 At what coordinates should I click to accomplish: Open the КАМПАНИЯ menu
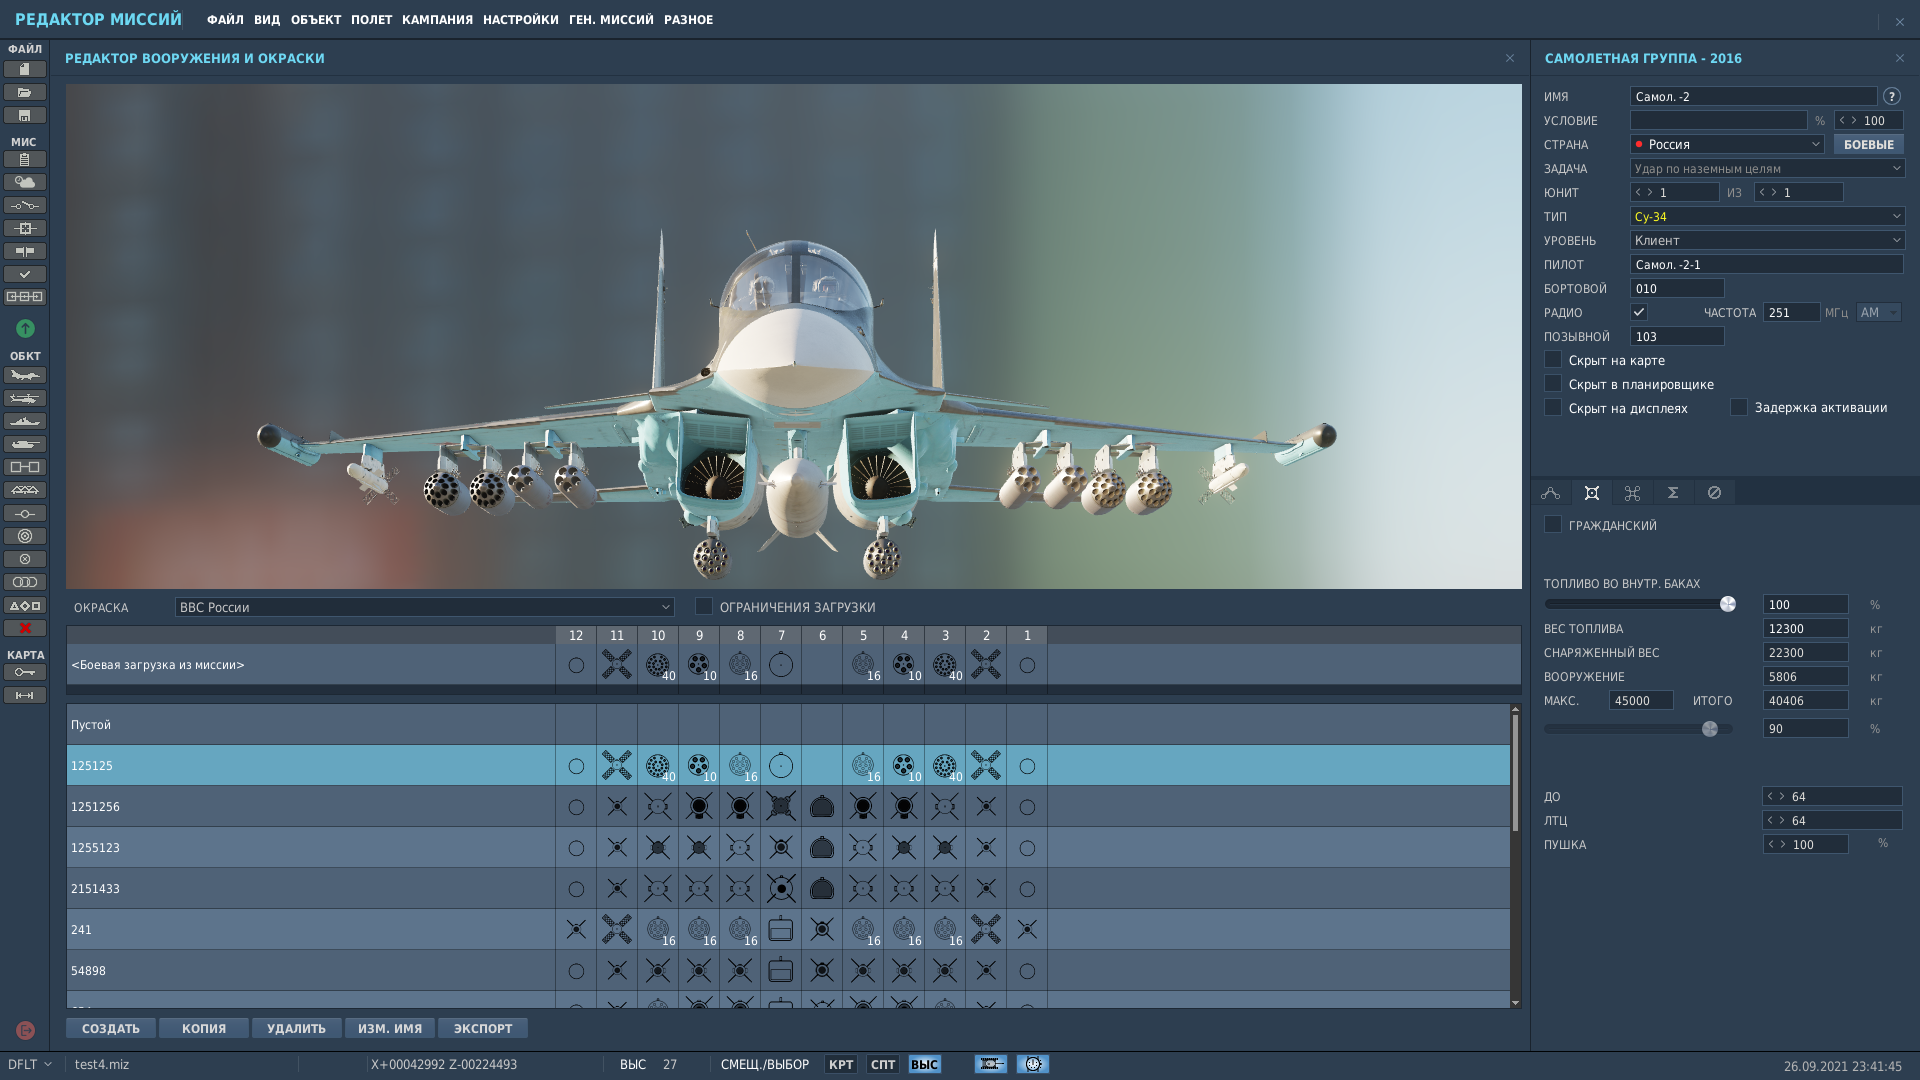click(437, 19)
